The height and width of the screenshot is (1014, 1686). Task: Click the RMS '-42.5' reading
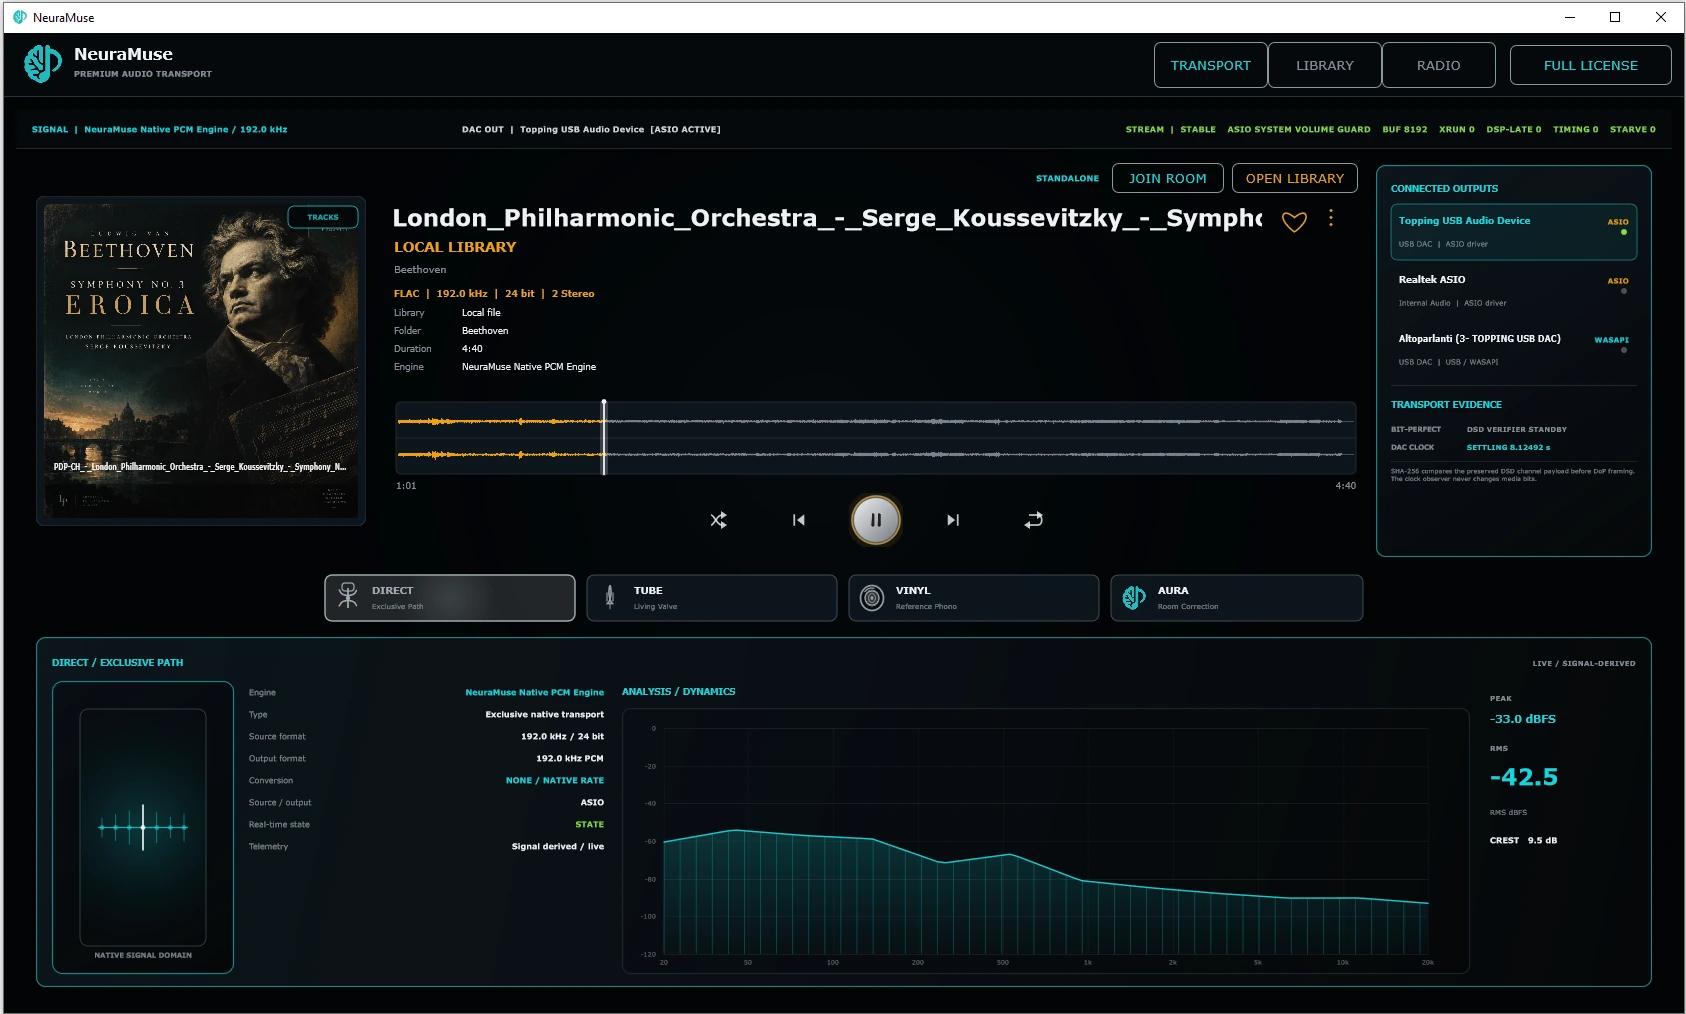(x=1524, y=777)
